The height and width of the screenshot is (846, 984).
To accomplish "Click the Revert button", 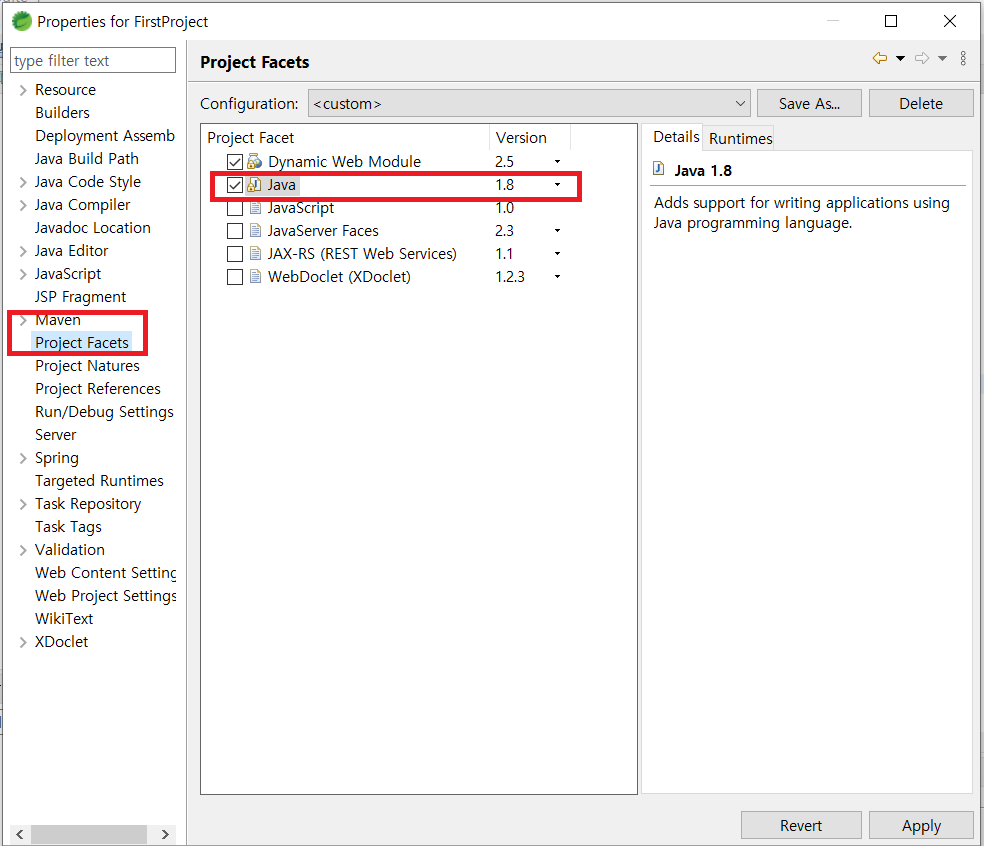I will (801, 825).
